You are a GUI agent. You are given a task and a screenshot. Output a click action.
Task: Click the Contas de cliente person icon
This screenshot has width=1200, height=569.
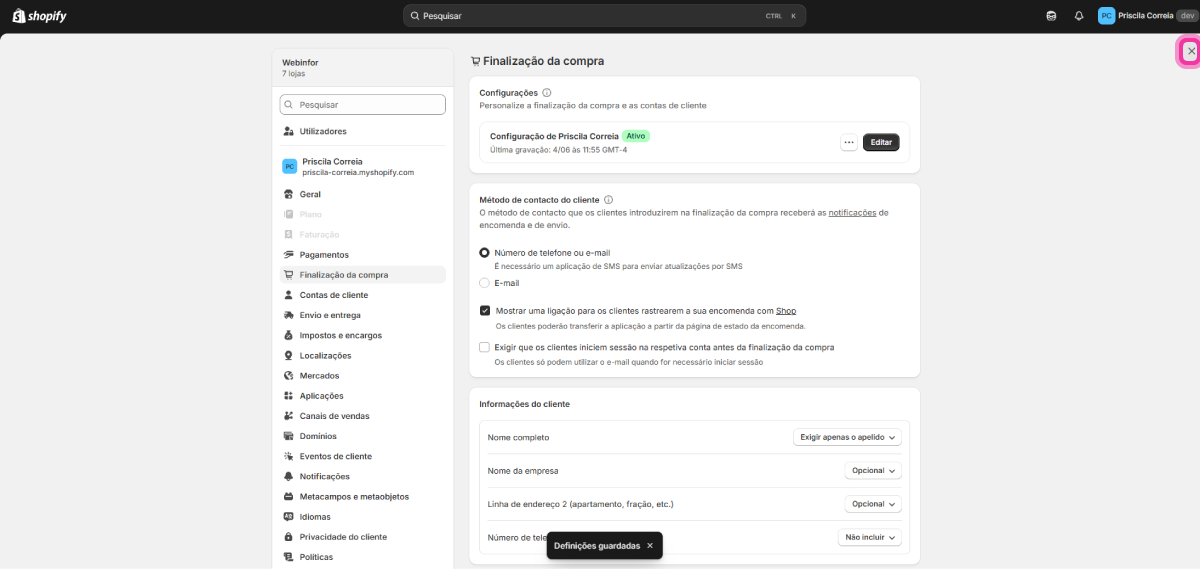click(288, 295)
